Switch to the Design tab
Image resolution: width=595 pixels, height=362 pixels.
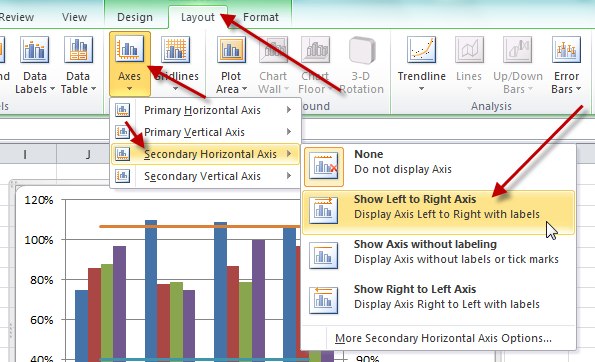coord(135,17)
